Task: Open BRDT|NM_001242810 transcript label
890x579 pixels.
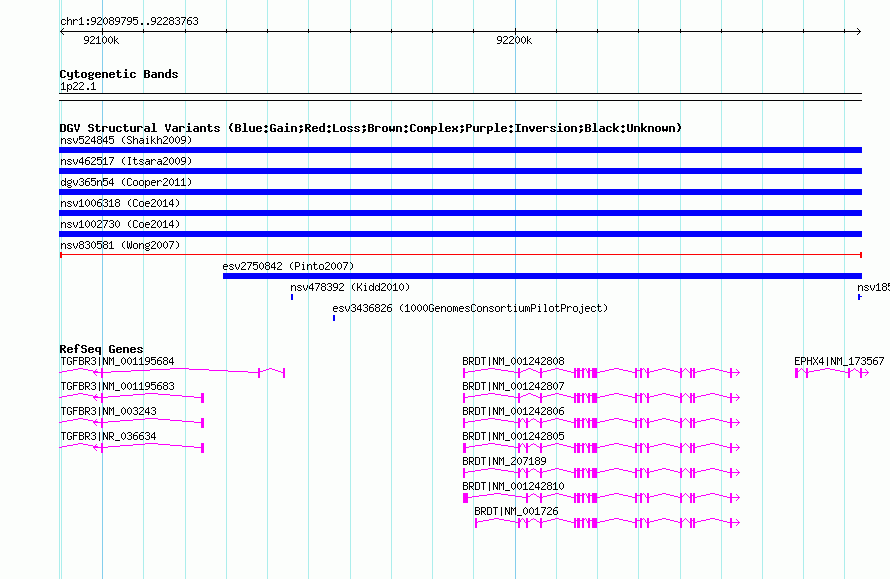Action: (513, 486)
